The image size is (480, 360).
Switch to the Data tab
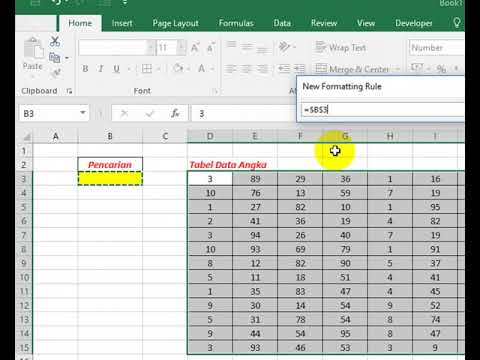click(282, 23)
